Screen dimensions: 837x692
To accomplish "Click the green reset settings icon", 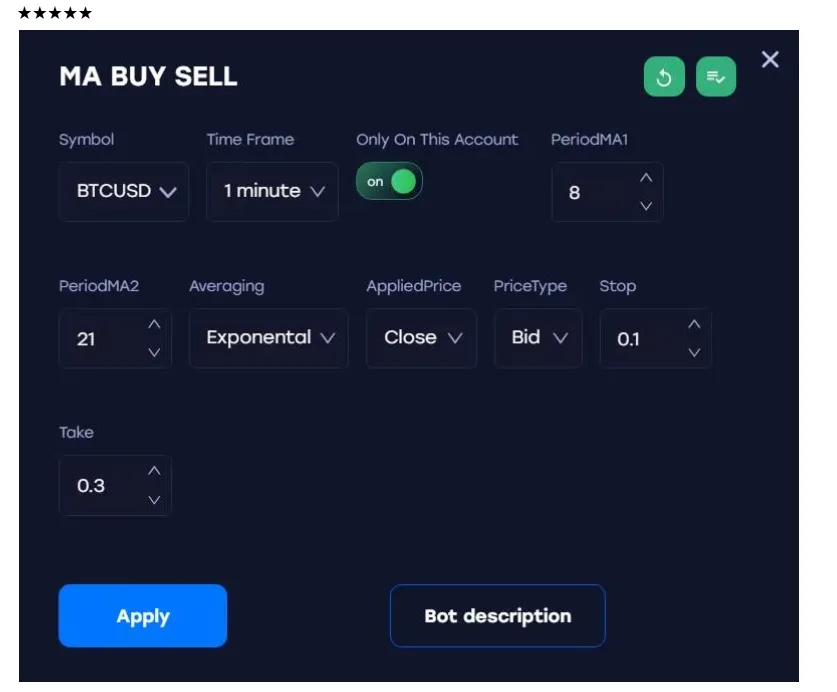I will [664, 77].
